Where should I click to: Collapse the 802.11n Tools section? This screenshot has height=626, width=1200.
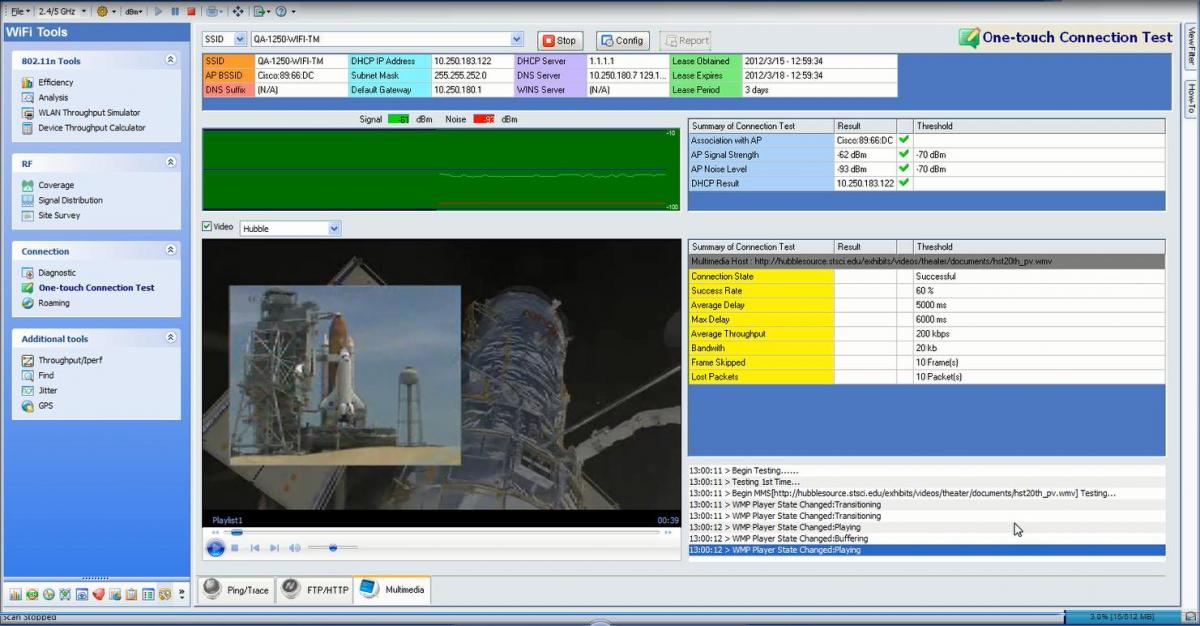(x=170, y=60)
